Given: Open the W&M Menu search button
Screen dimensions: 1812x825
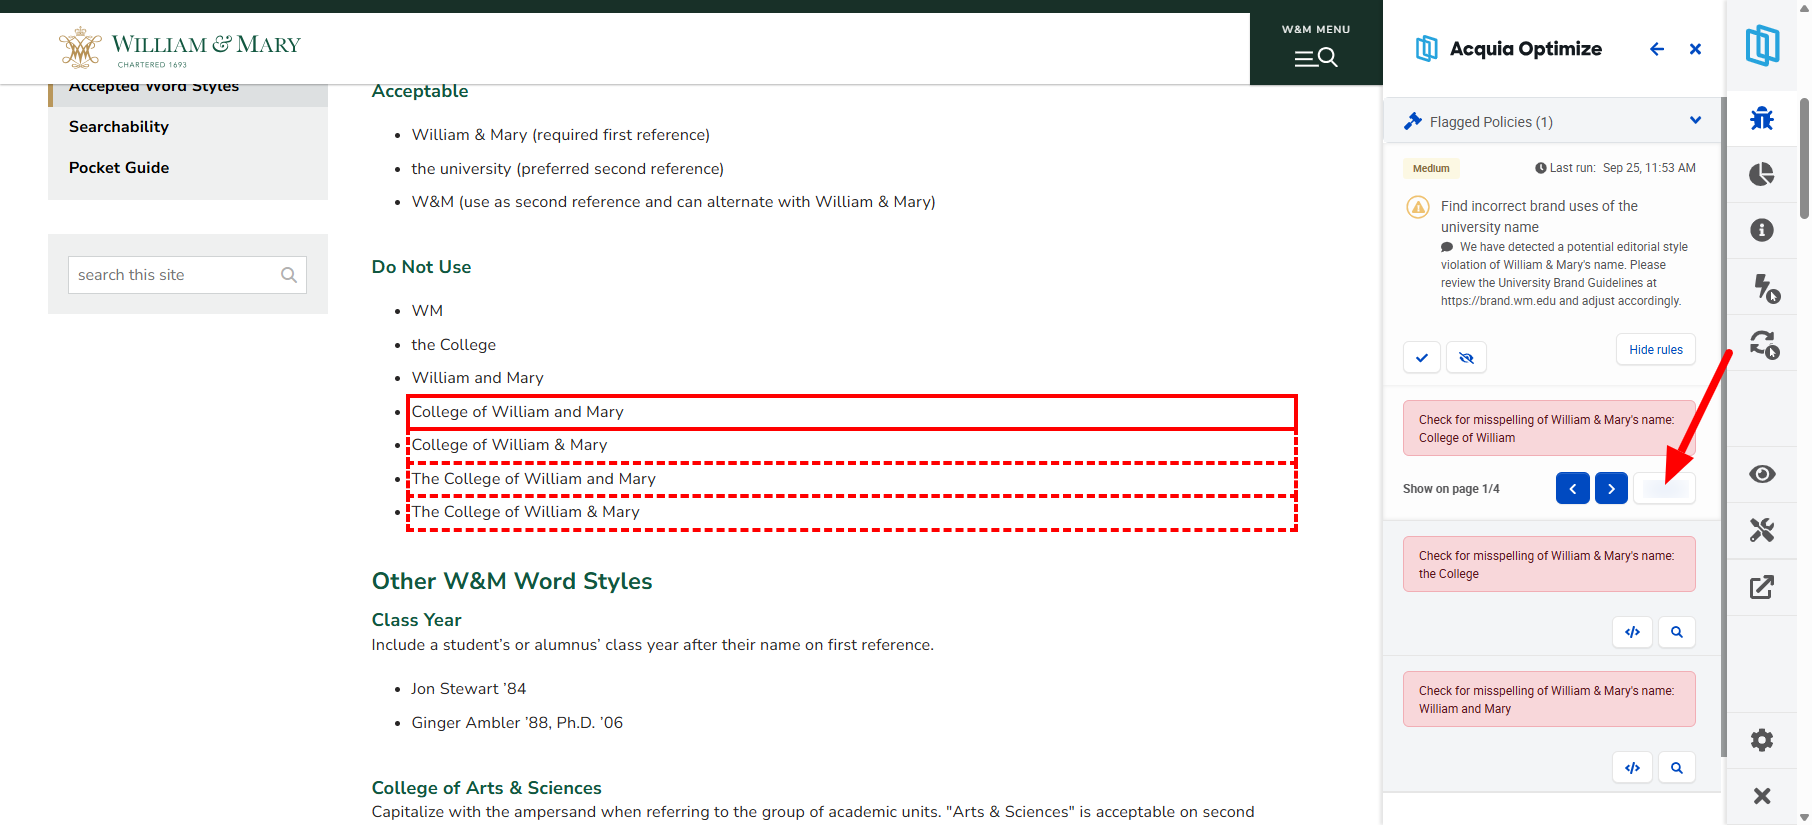Looking at the screenshot, I should click(x=1316, y=48).
